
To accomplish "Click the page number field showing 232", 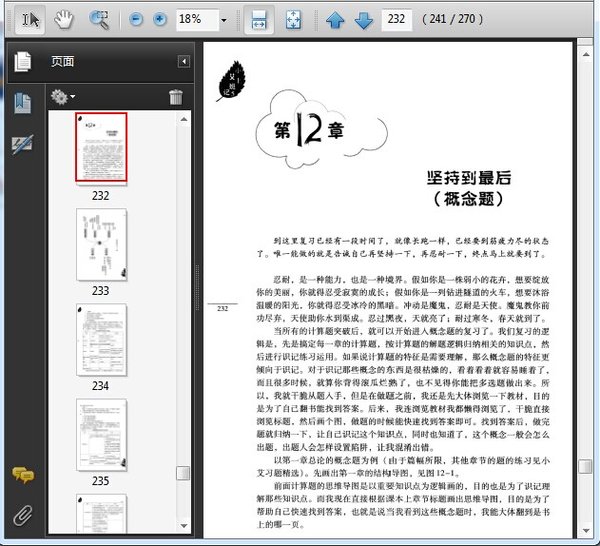I will tap(397, 19).
